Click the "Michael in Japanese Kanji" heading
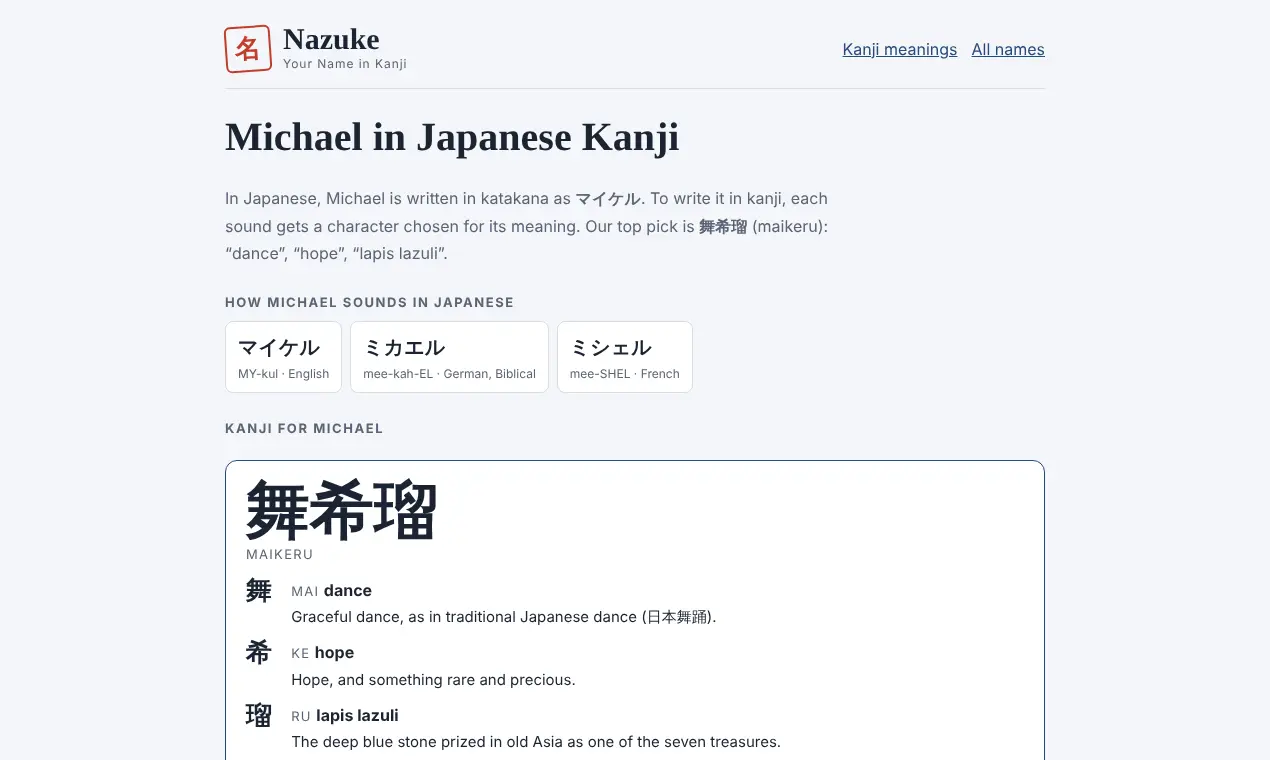Screen dimensions: 1270x760 click(x=452, y=137)
